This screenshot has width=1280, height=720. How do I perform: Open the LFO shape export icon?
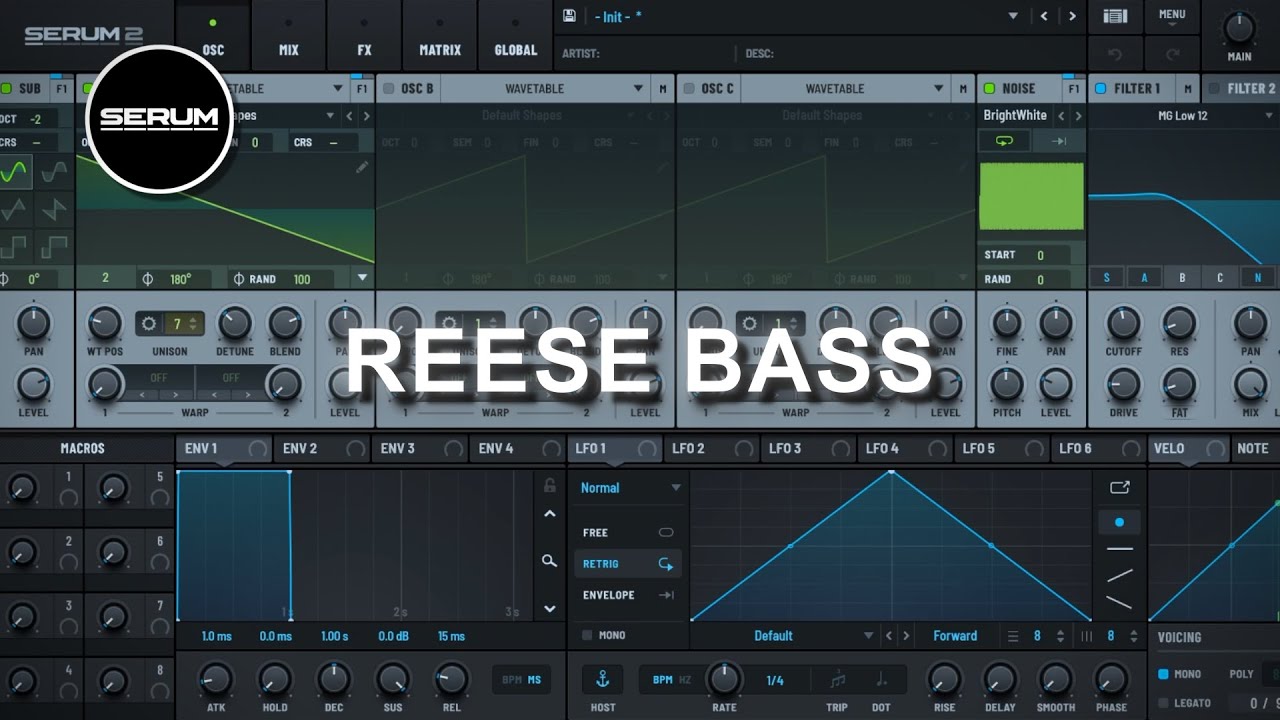click(1119, 487)
